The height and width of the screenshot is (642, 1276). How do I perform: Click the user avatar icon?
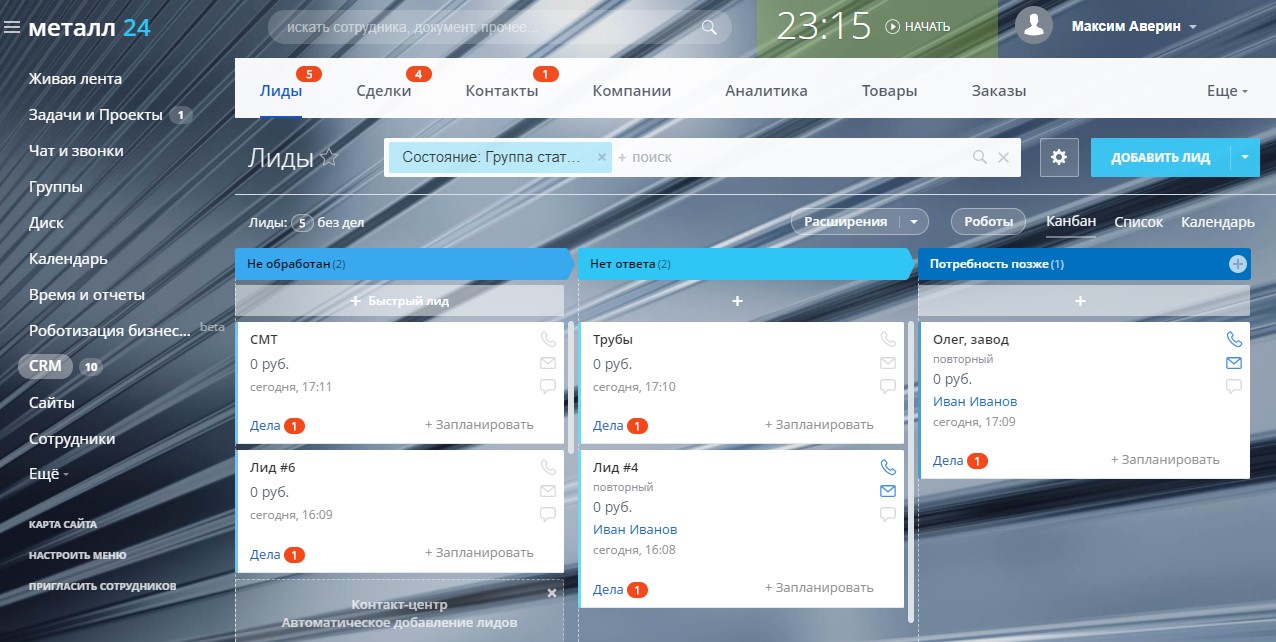pyautogui.click(x=1034, y=26)
